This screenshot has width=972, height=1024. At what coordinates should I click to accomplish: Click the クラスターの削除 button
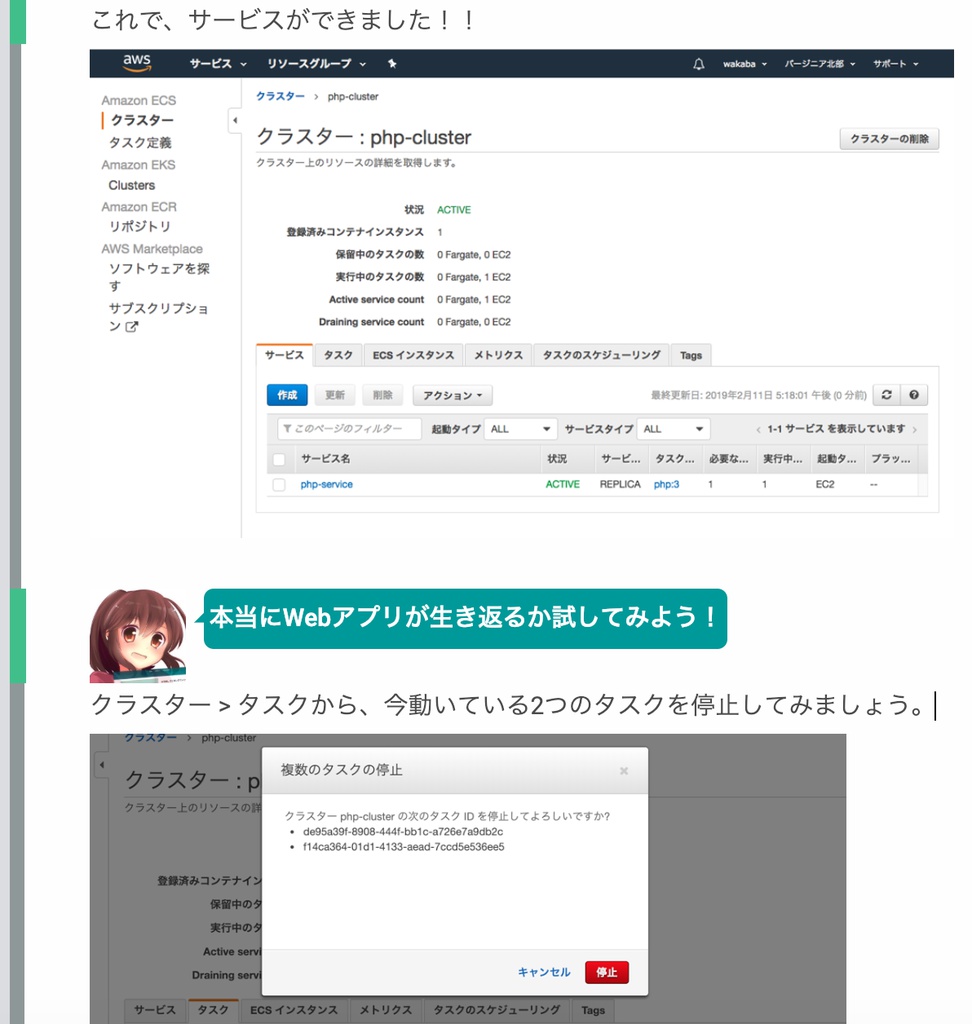pos(888,140)
